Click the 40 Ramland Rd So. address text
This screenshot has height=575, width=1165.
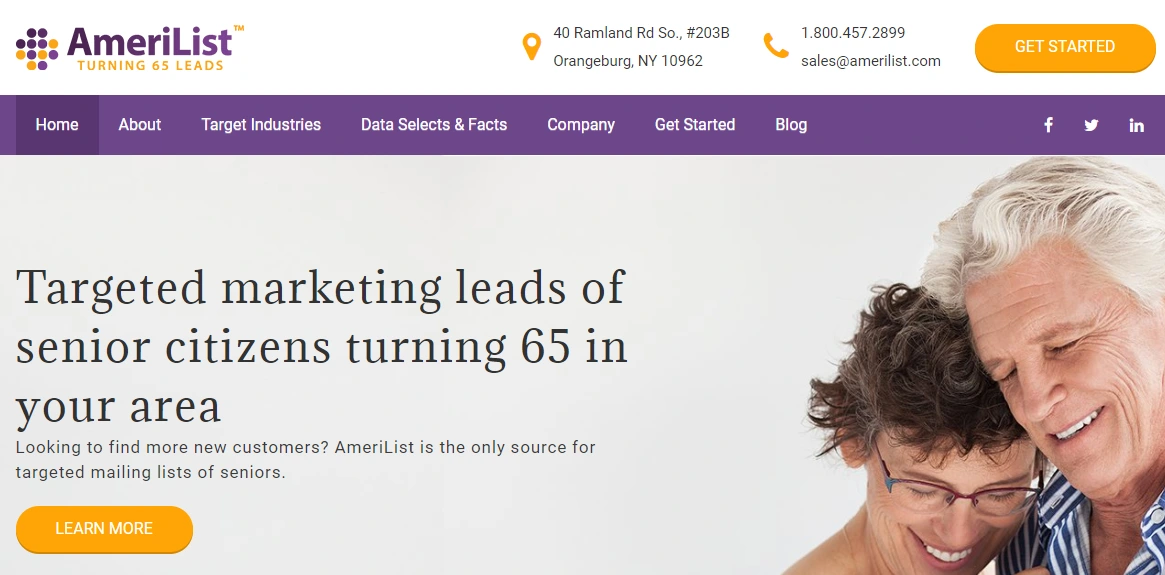point(641,33)
